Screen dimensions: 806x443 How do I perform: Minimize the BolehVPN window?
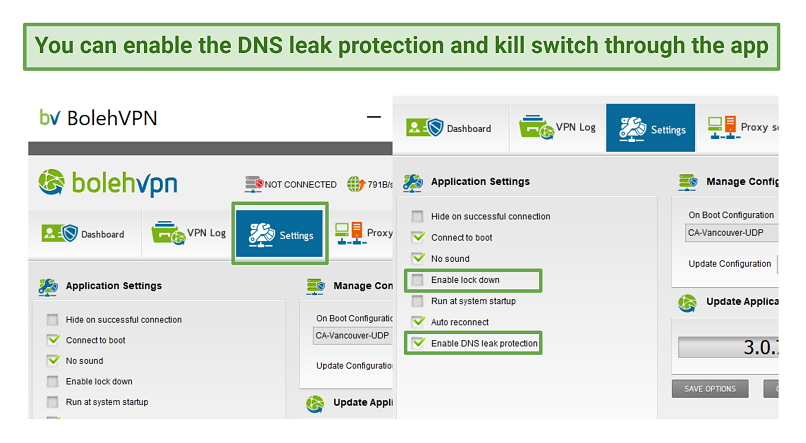[374, 117]
